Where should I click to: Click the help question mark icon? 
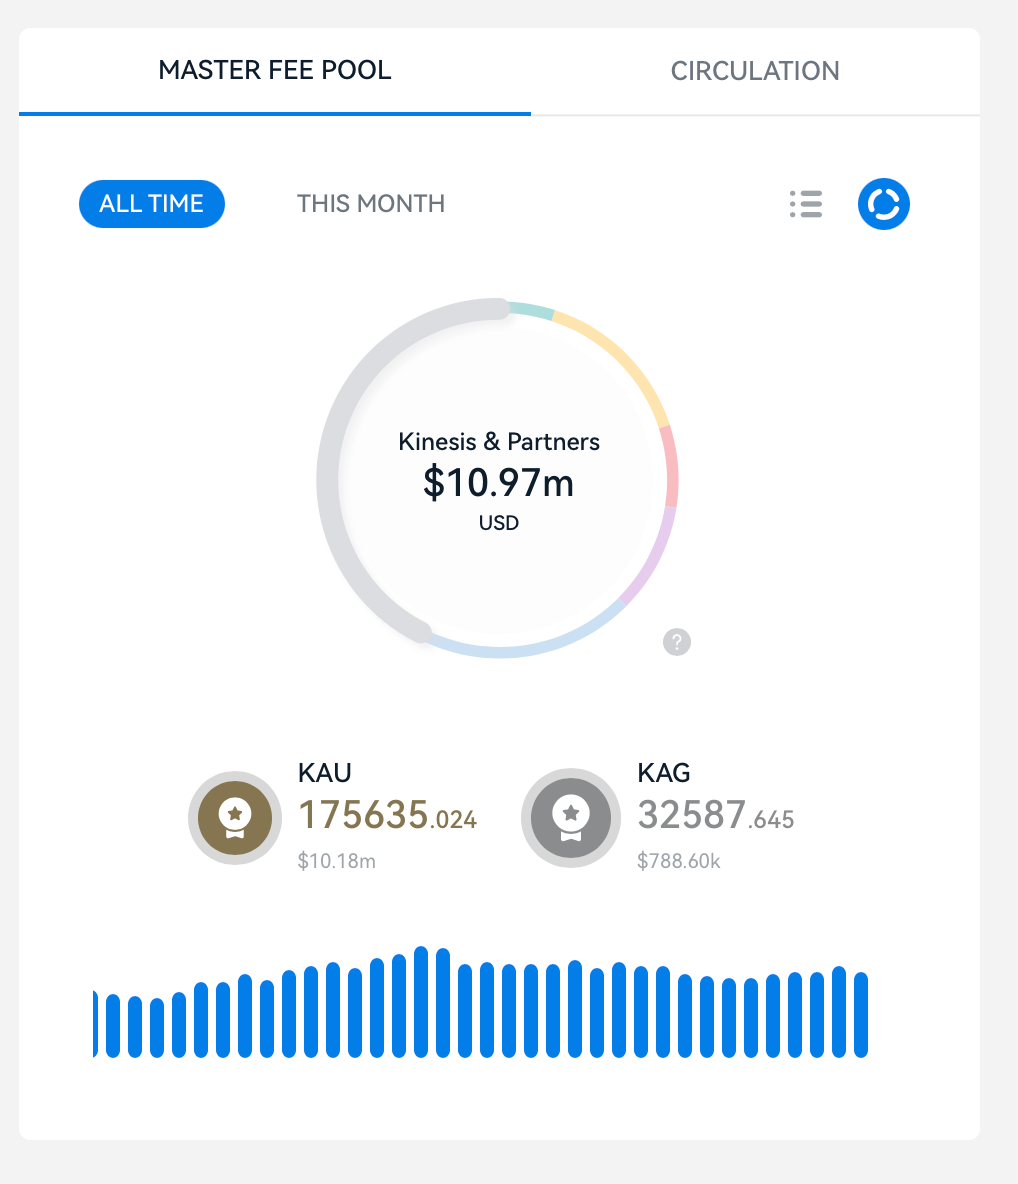[x=677, y=642]
